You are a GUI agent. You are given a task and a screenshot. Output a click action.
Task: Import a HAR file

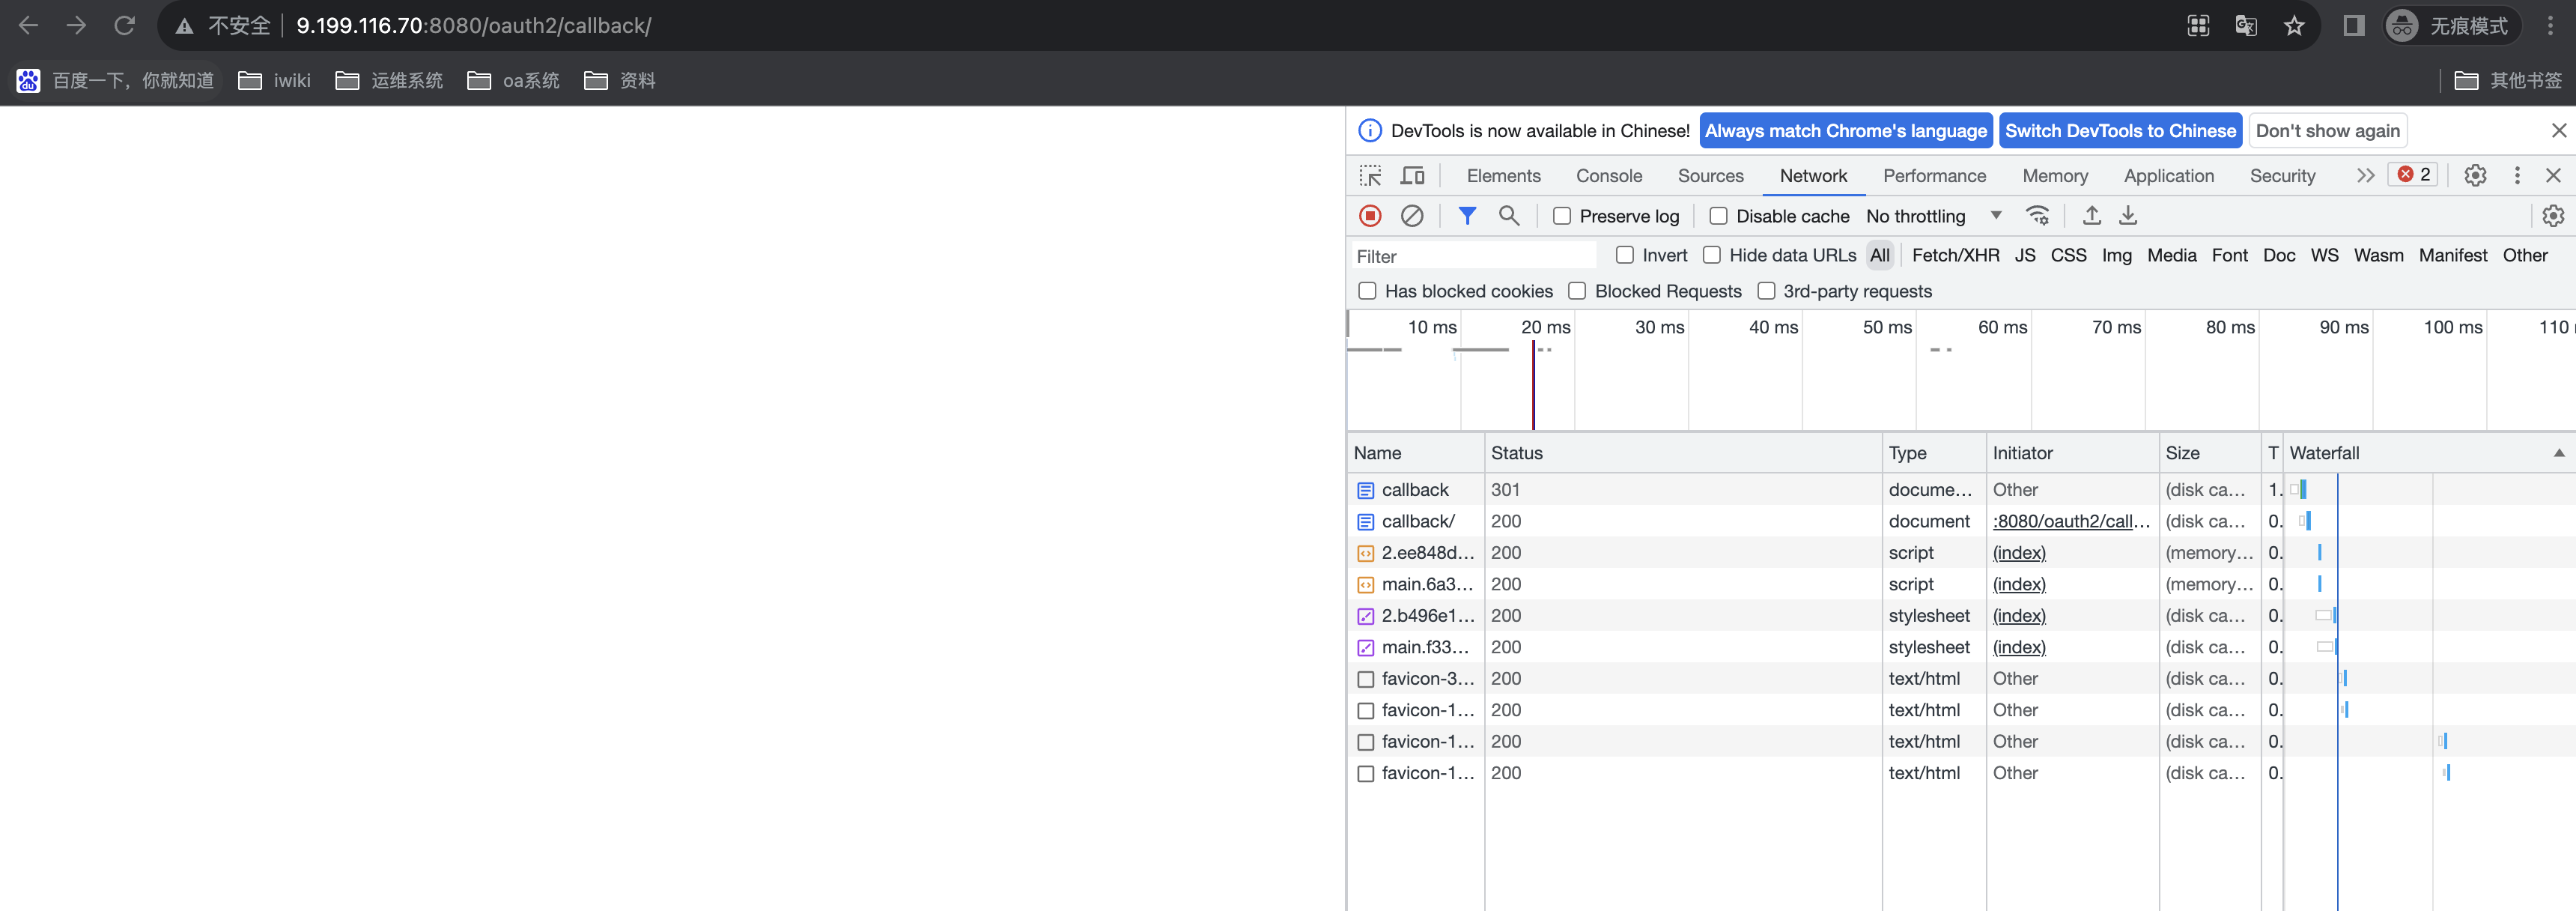click(2091, 216)
